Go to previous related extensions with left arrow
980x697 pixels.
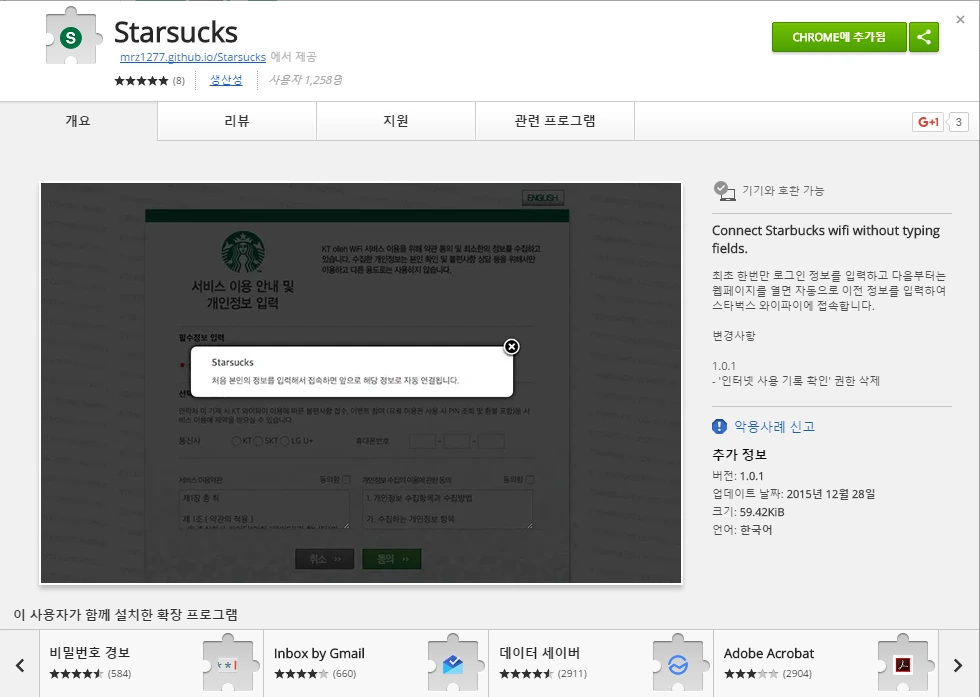click(20, 665)
